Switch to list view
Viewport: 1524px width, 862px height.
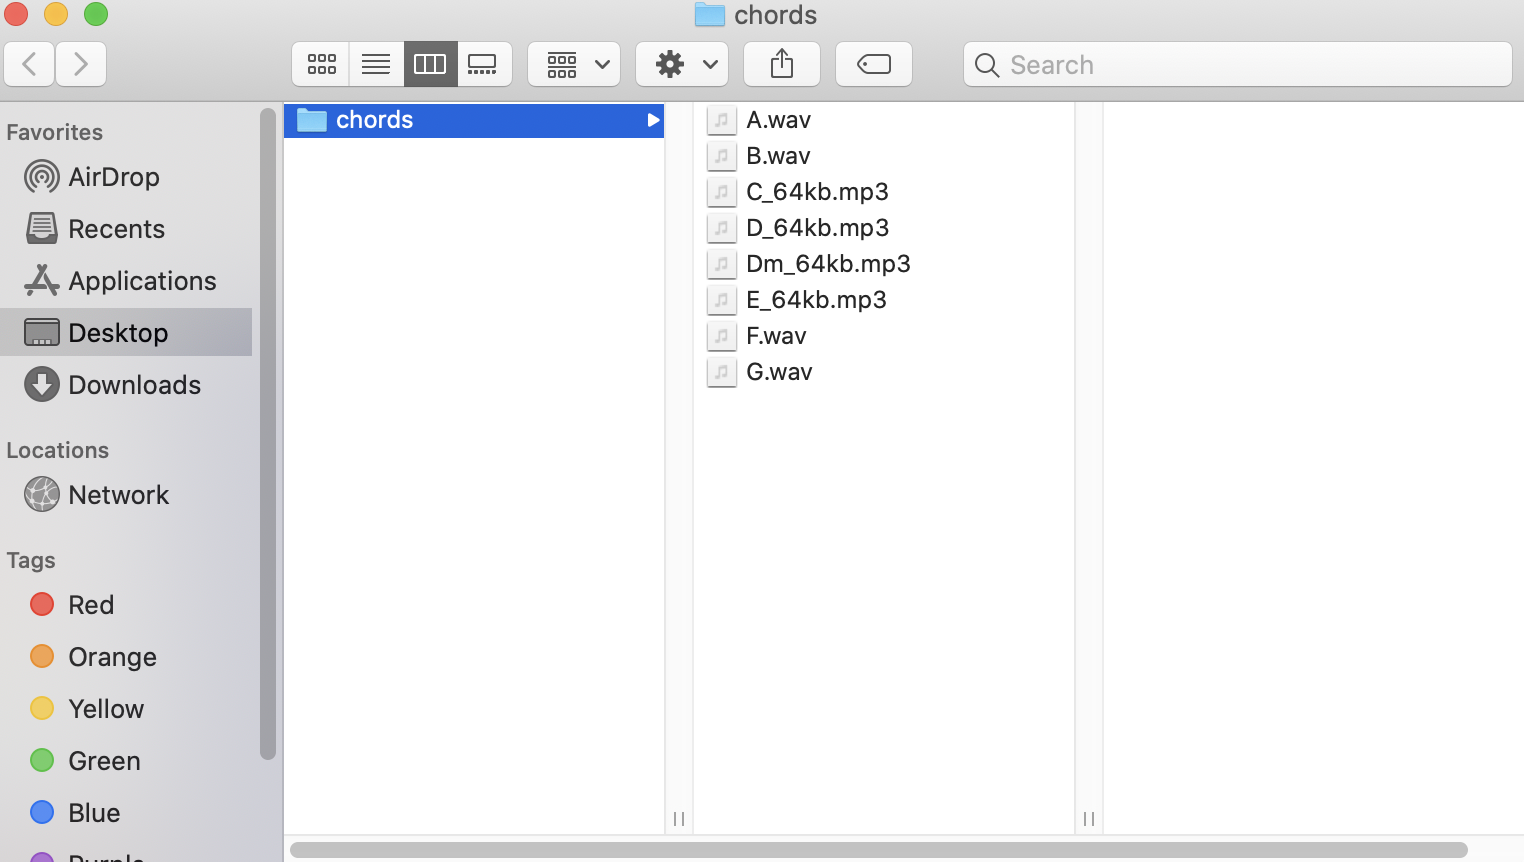click(376, 63)
